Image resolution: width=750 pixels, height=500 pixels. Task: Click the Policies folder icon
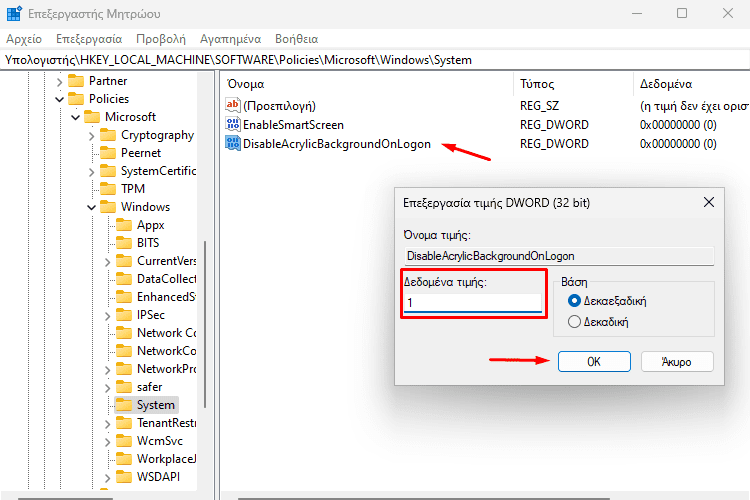click(76, 99)
